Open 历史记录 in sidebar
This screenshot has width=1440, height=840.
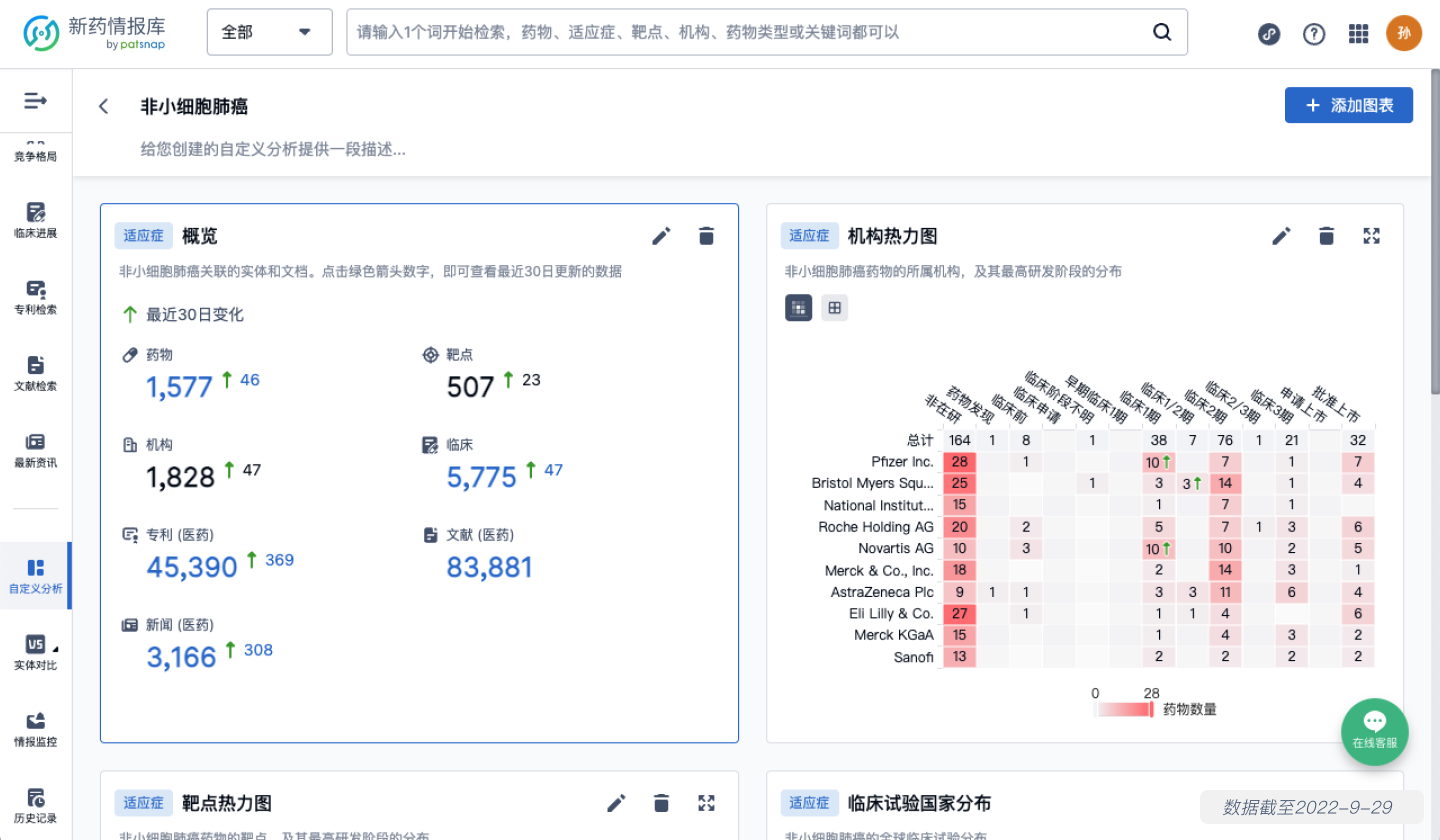[35, 806]
